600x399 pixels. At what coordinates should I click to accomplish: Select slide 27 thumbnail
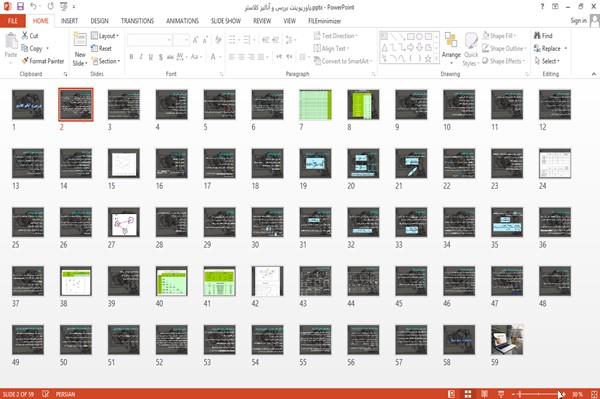124,222
